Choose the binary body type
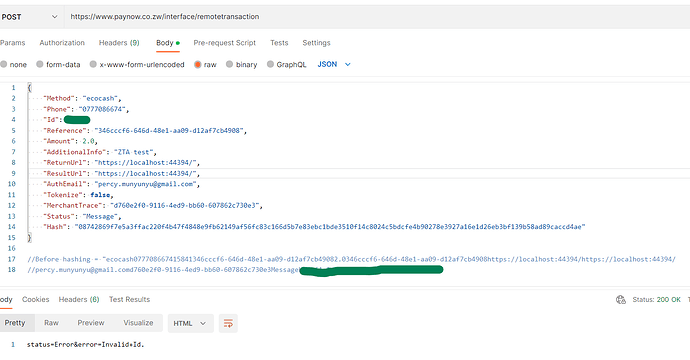Viewport: 690px width, 360px height. pos(242,64)
